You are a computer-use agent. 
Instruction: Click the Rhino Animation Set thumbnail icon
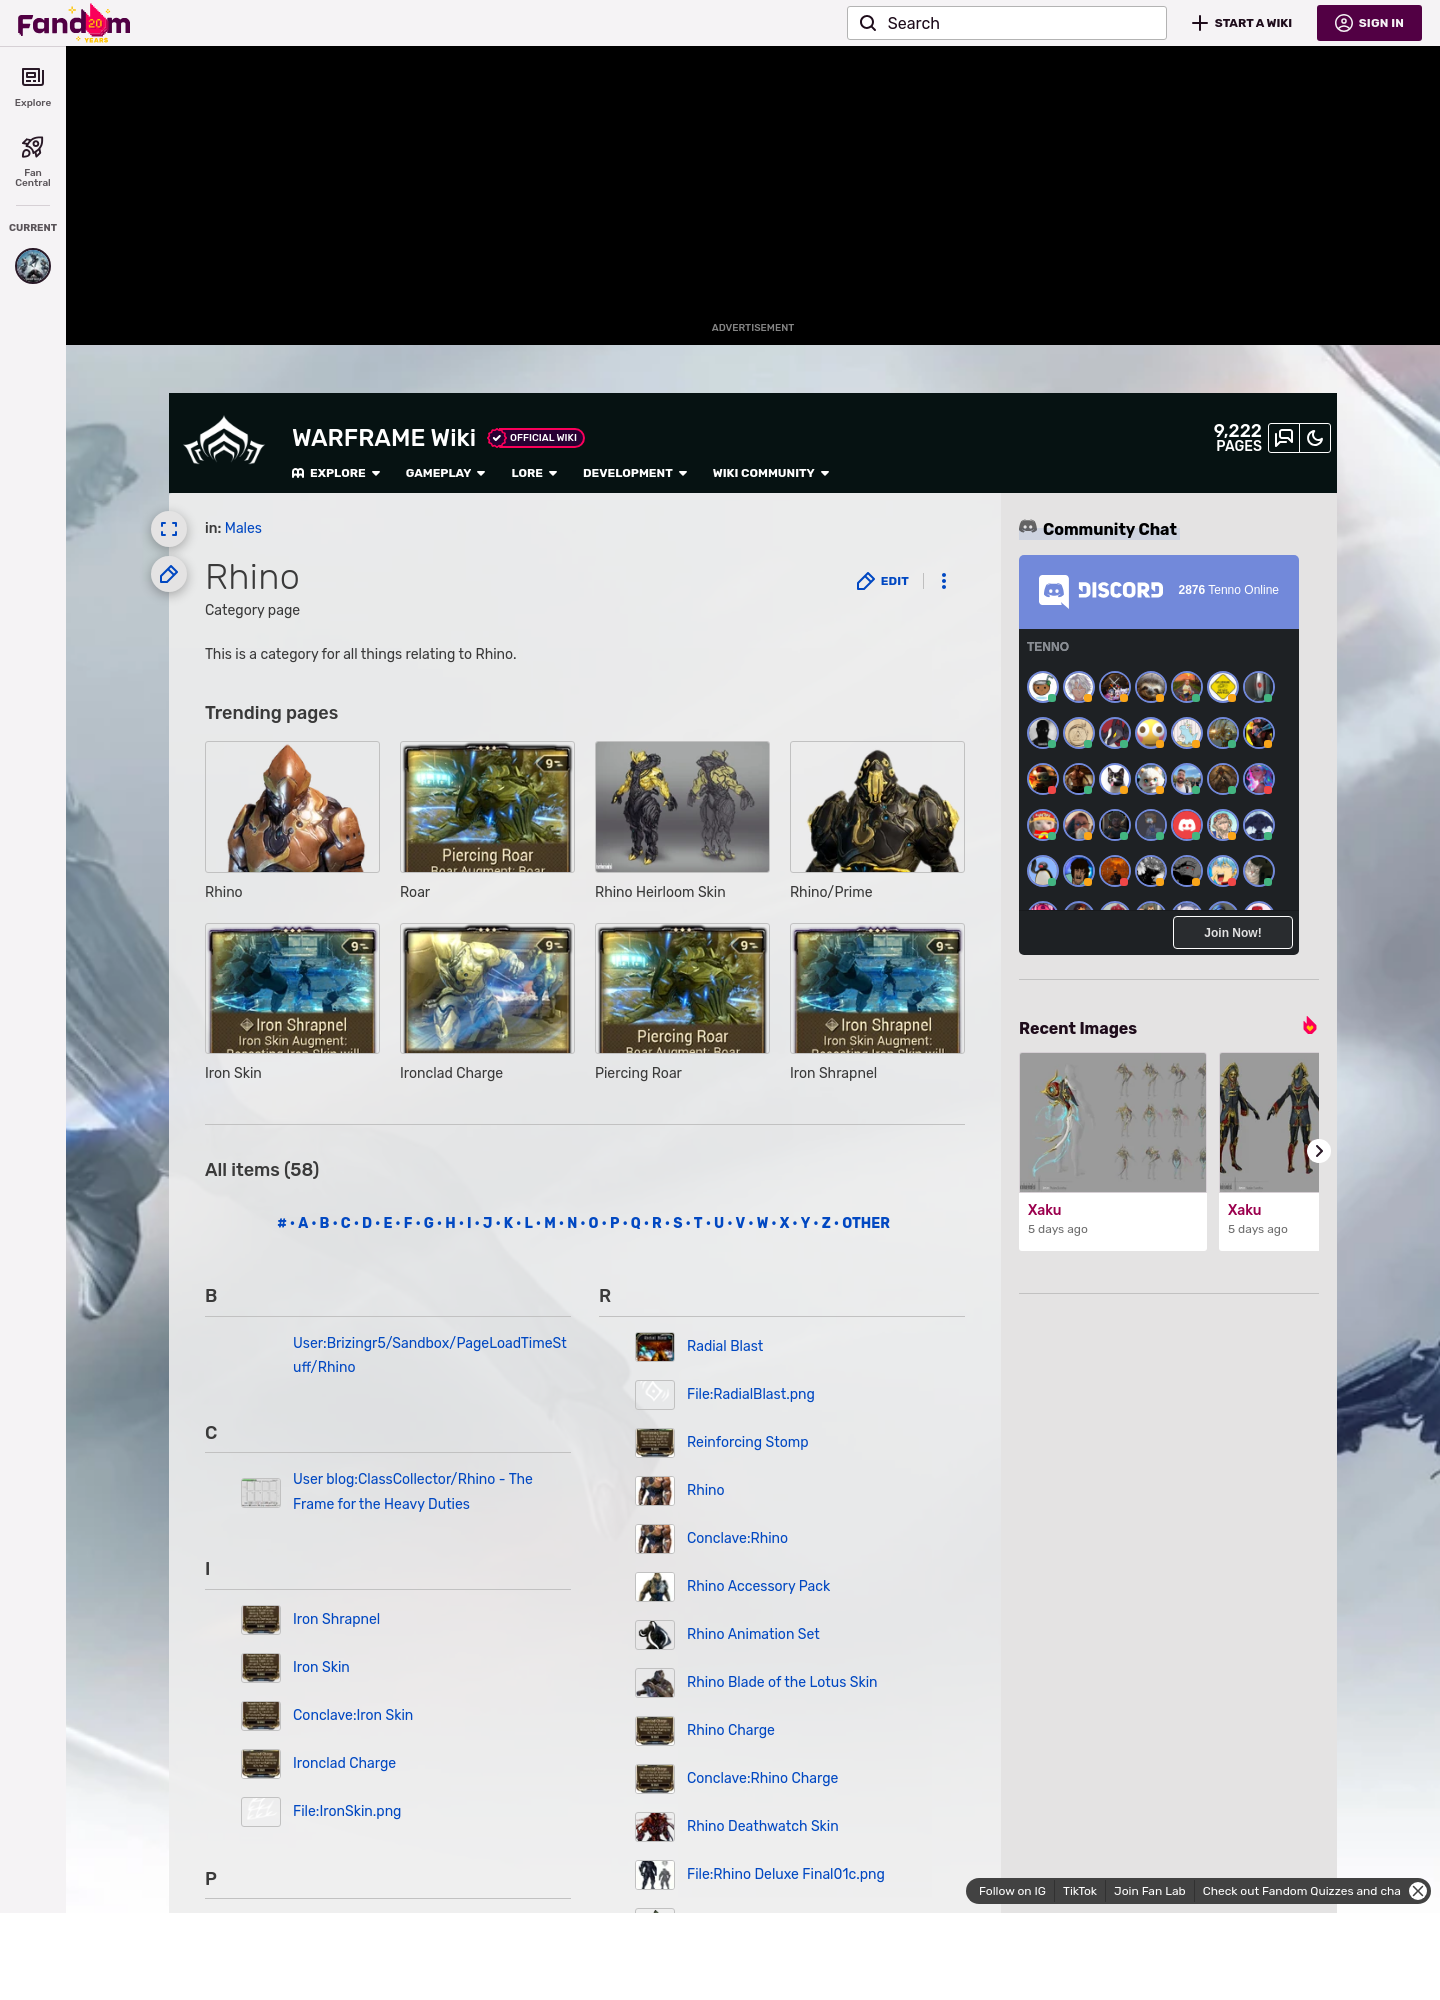tap(655, 1634)
